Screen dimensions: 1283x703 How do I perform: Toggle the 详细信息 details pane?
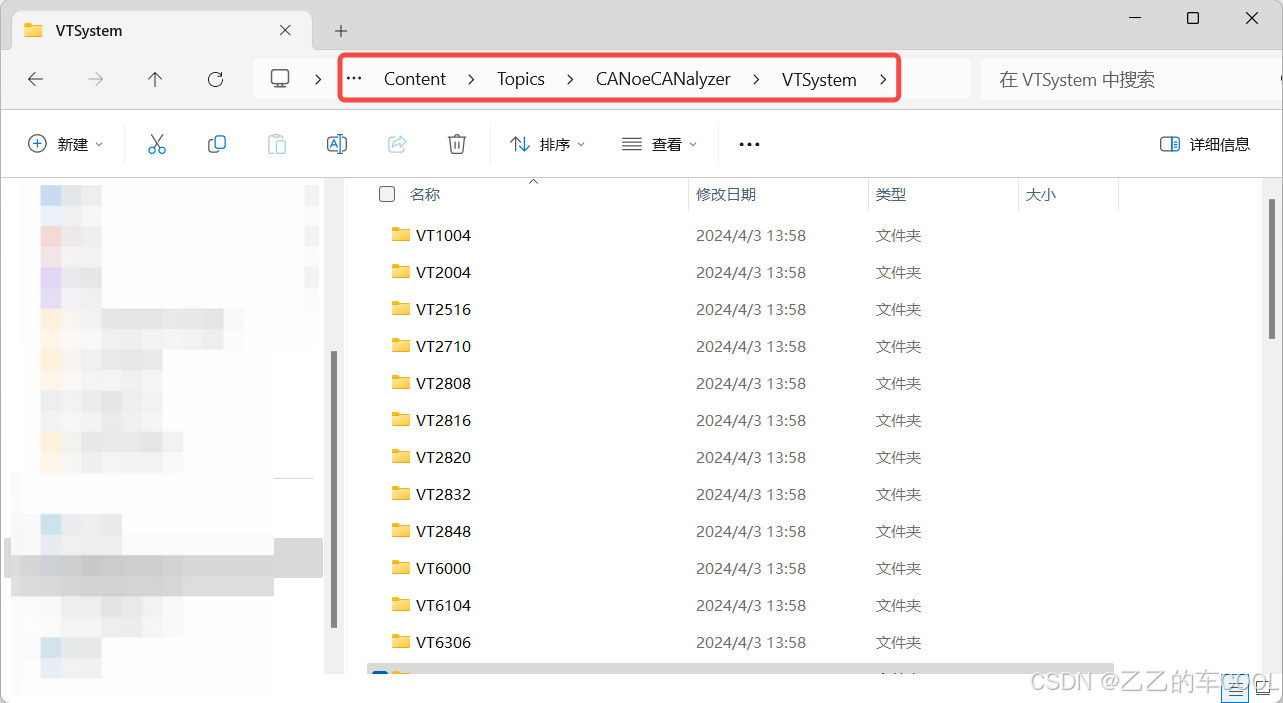(1205, 144)
